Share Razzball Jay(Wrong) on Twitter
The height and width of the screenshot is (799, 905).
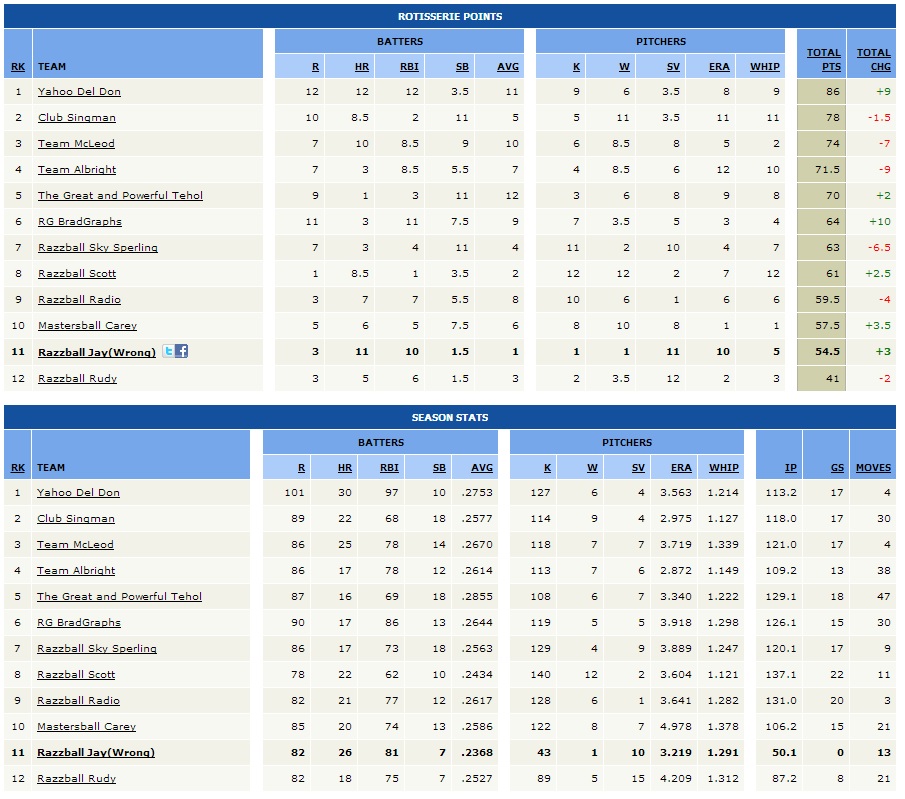[168, 351]
